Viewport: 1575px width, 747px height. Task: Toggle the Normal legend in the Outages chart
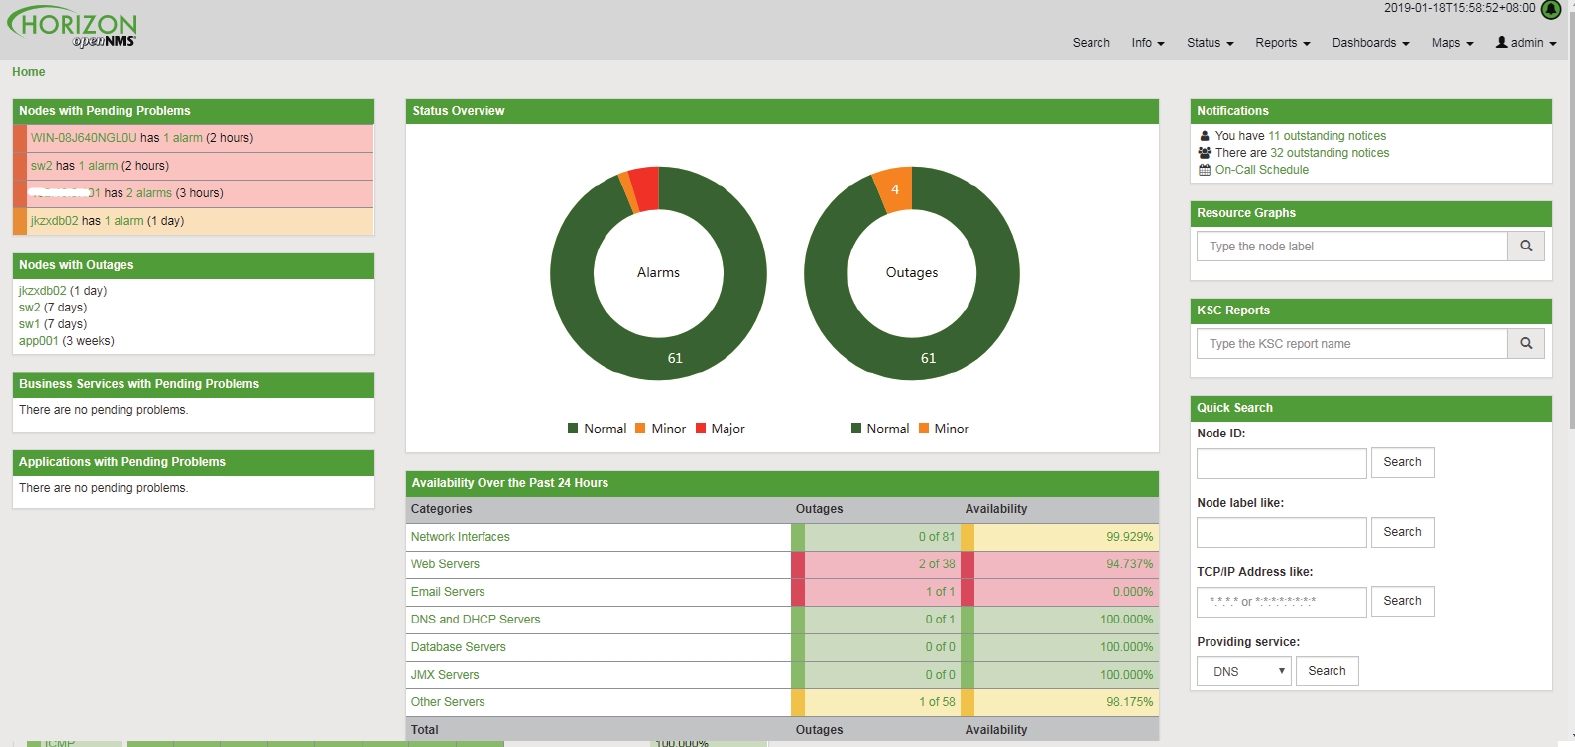coord(880,428)
